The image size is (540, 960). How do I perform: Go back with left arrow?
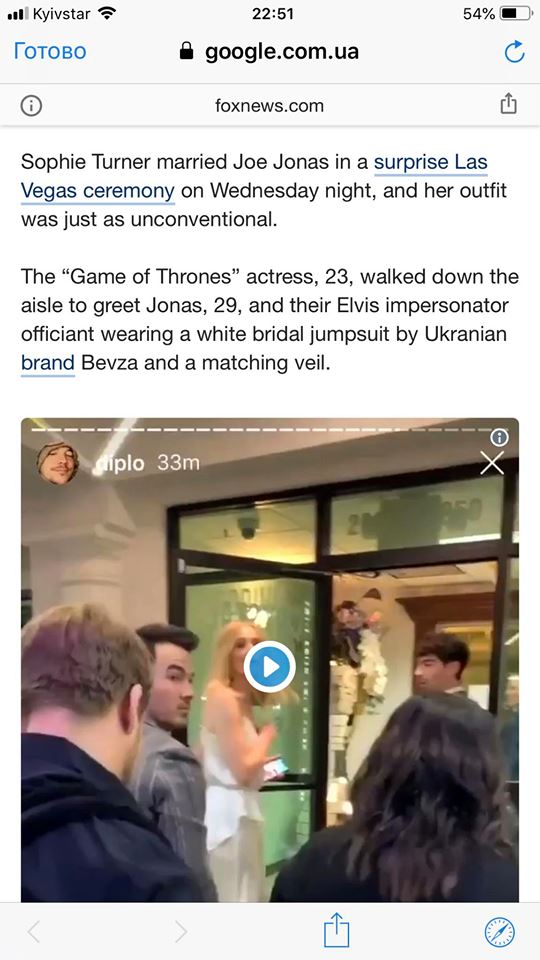(33, 932)
